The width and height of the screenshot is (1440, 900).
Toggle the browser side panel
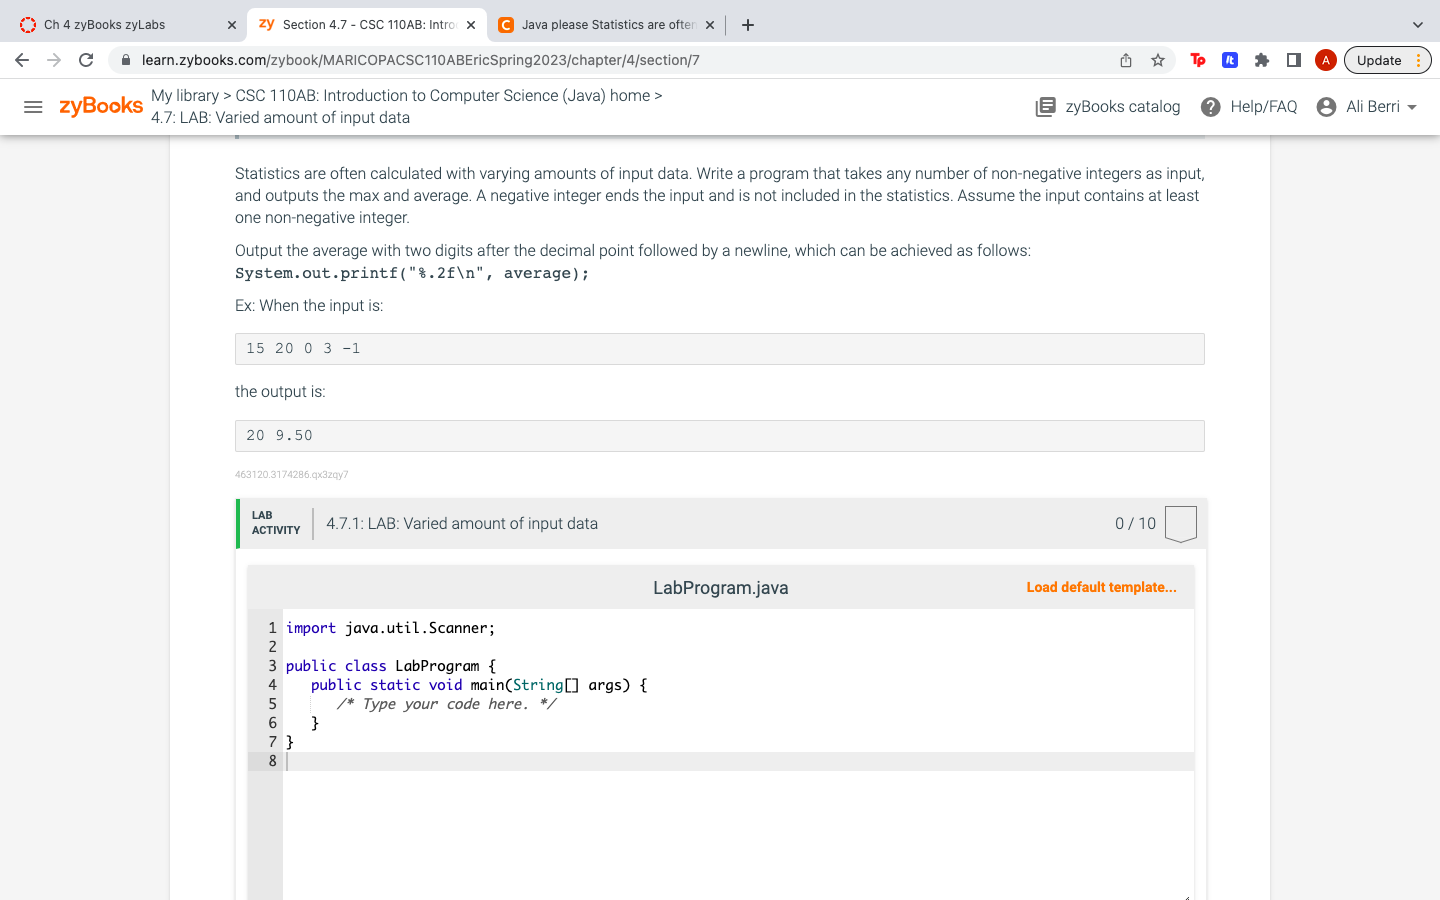pos(1293,60)
